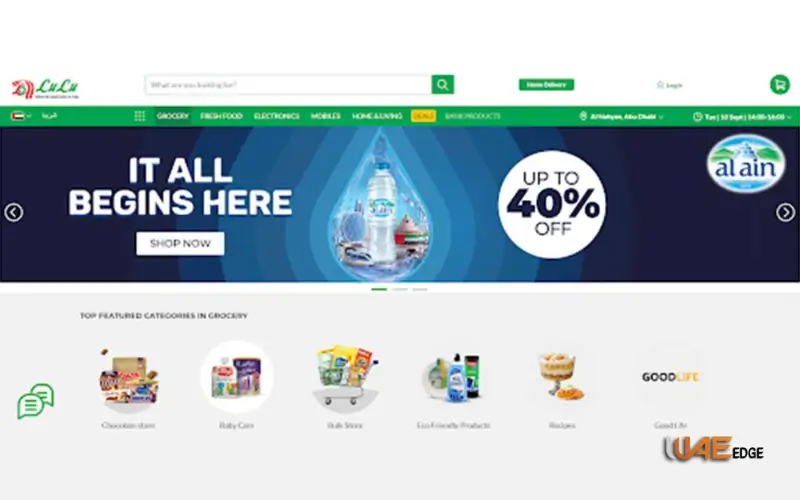The image size is (800, 500).
Task: Switch language to Arabic
Action: point(49,116)
